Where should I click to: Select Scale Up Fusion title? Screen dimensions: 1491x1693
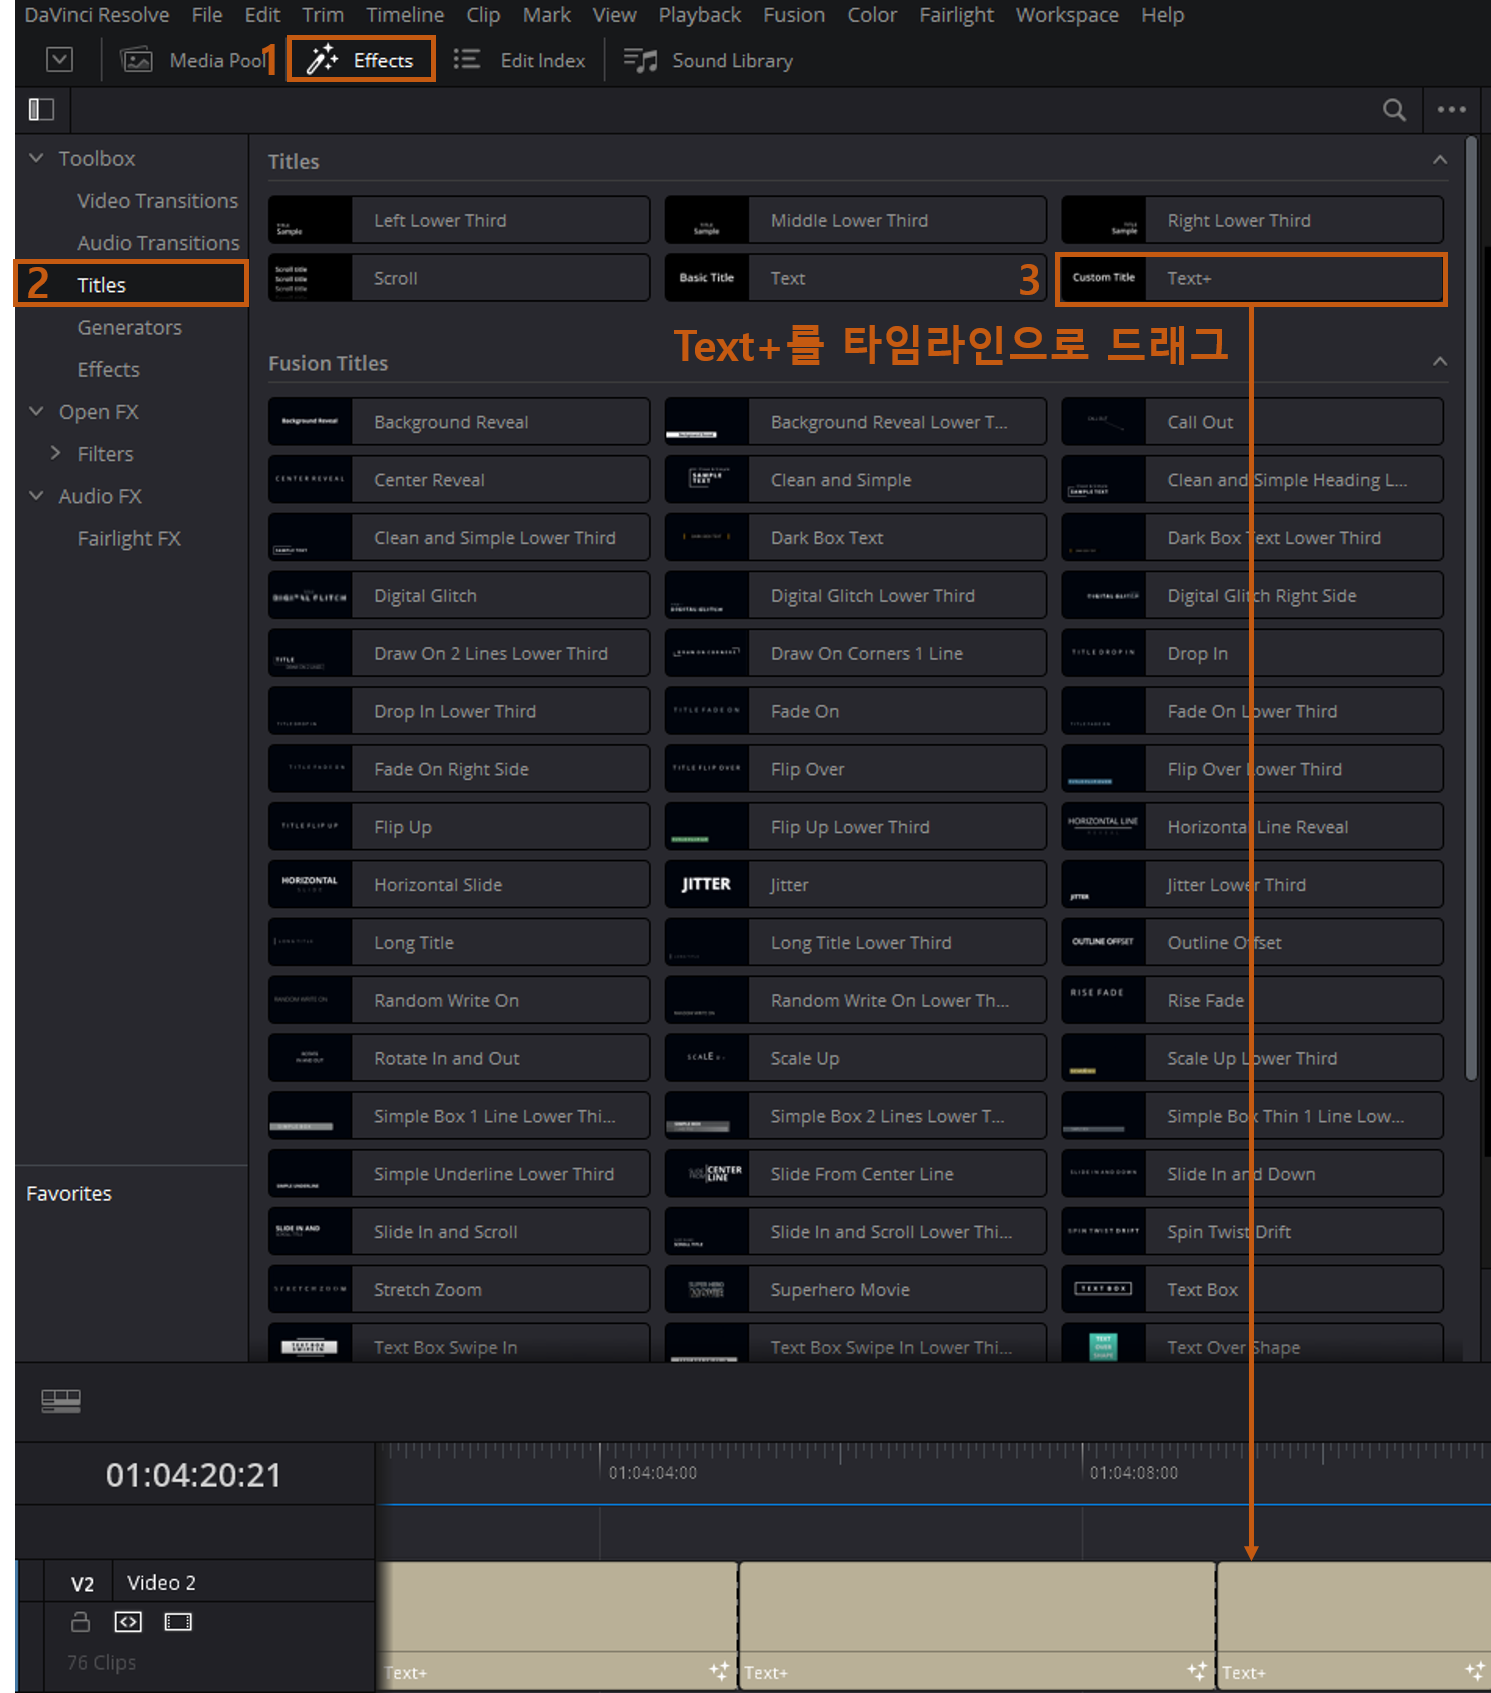tap(855, 1058)
